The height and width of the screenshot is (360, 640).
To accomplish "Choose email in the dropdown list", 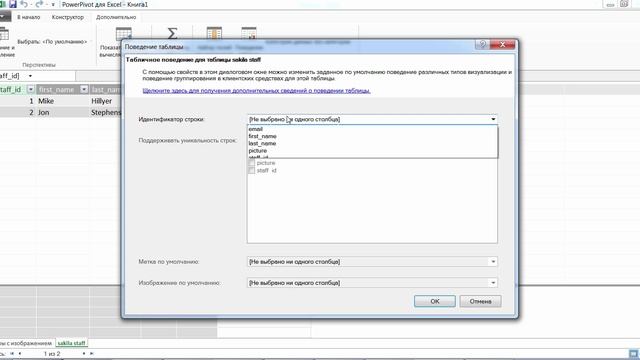I will pyautogui.click(x=373, y=129).
